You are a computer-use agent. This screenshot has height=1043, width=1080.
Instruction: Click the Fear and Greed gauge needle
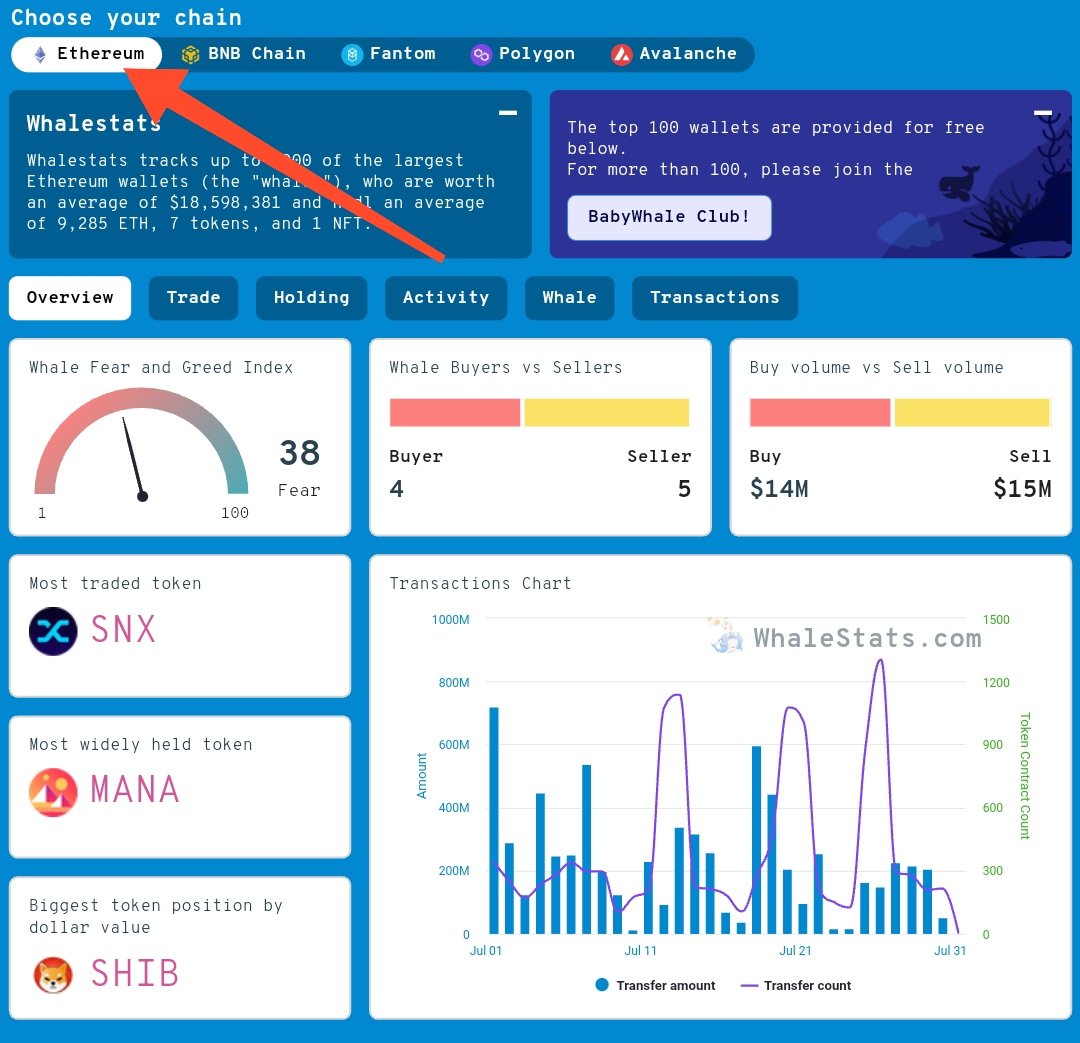click(134, 458)
